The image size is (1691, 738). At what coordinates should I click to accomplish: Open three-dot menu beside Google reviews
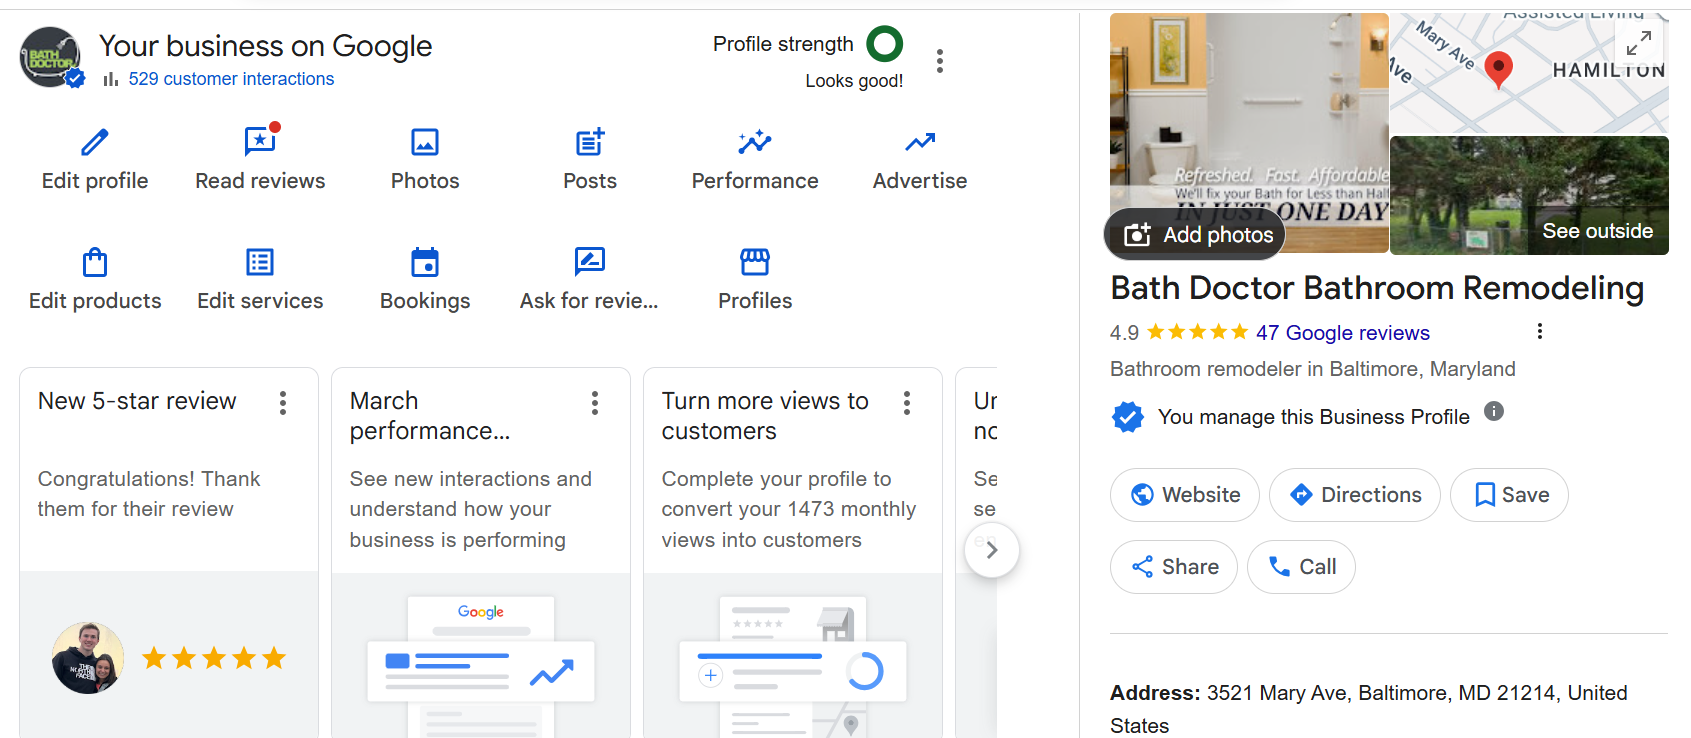click(x=1540, y=331)
